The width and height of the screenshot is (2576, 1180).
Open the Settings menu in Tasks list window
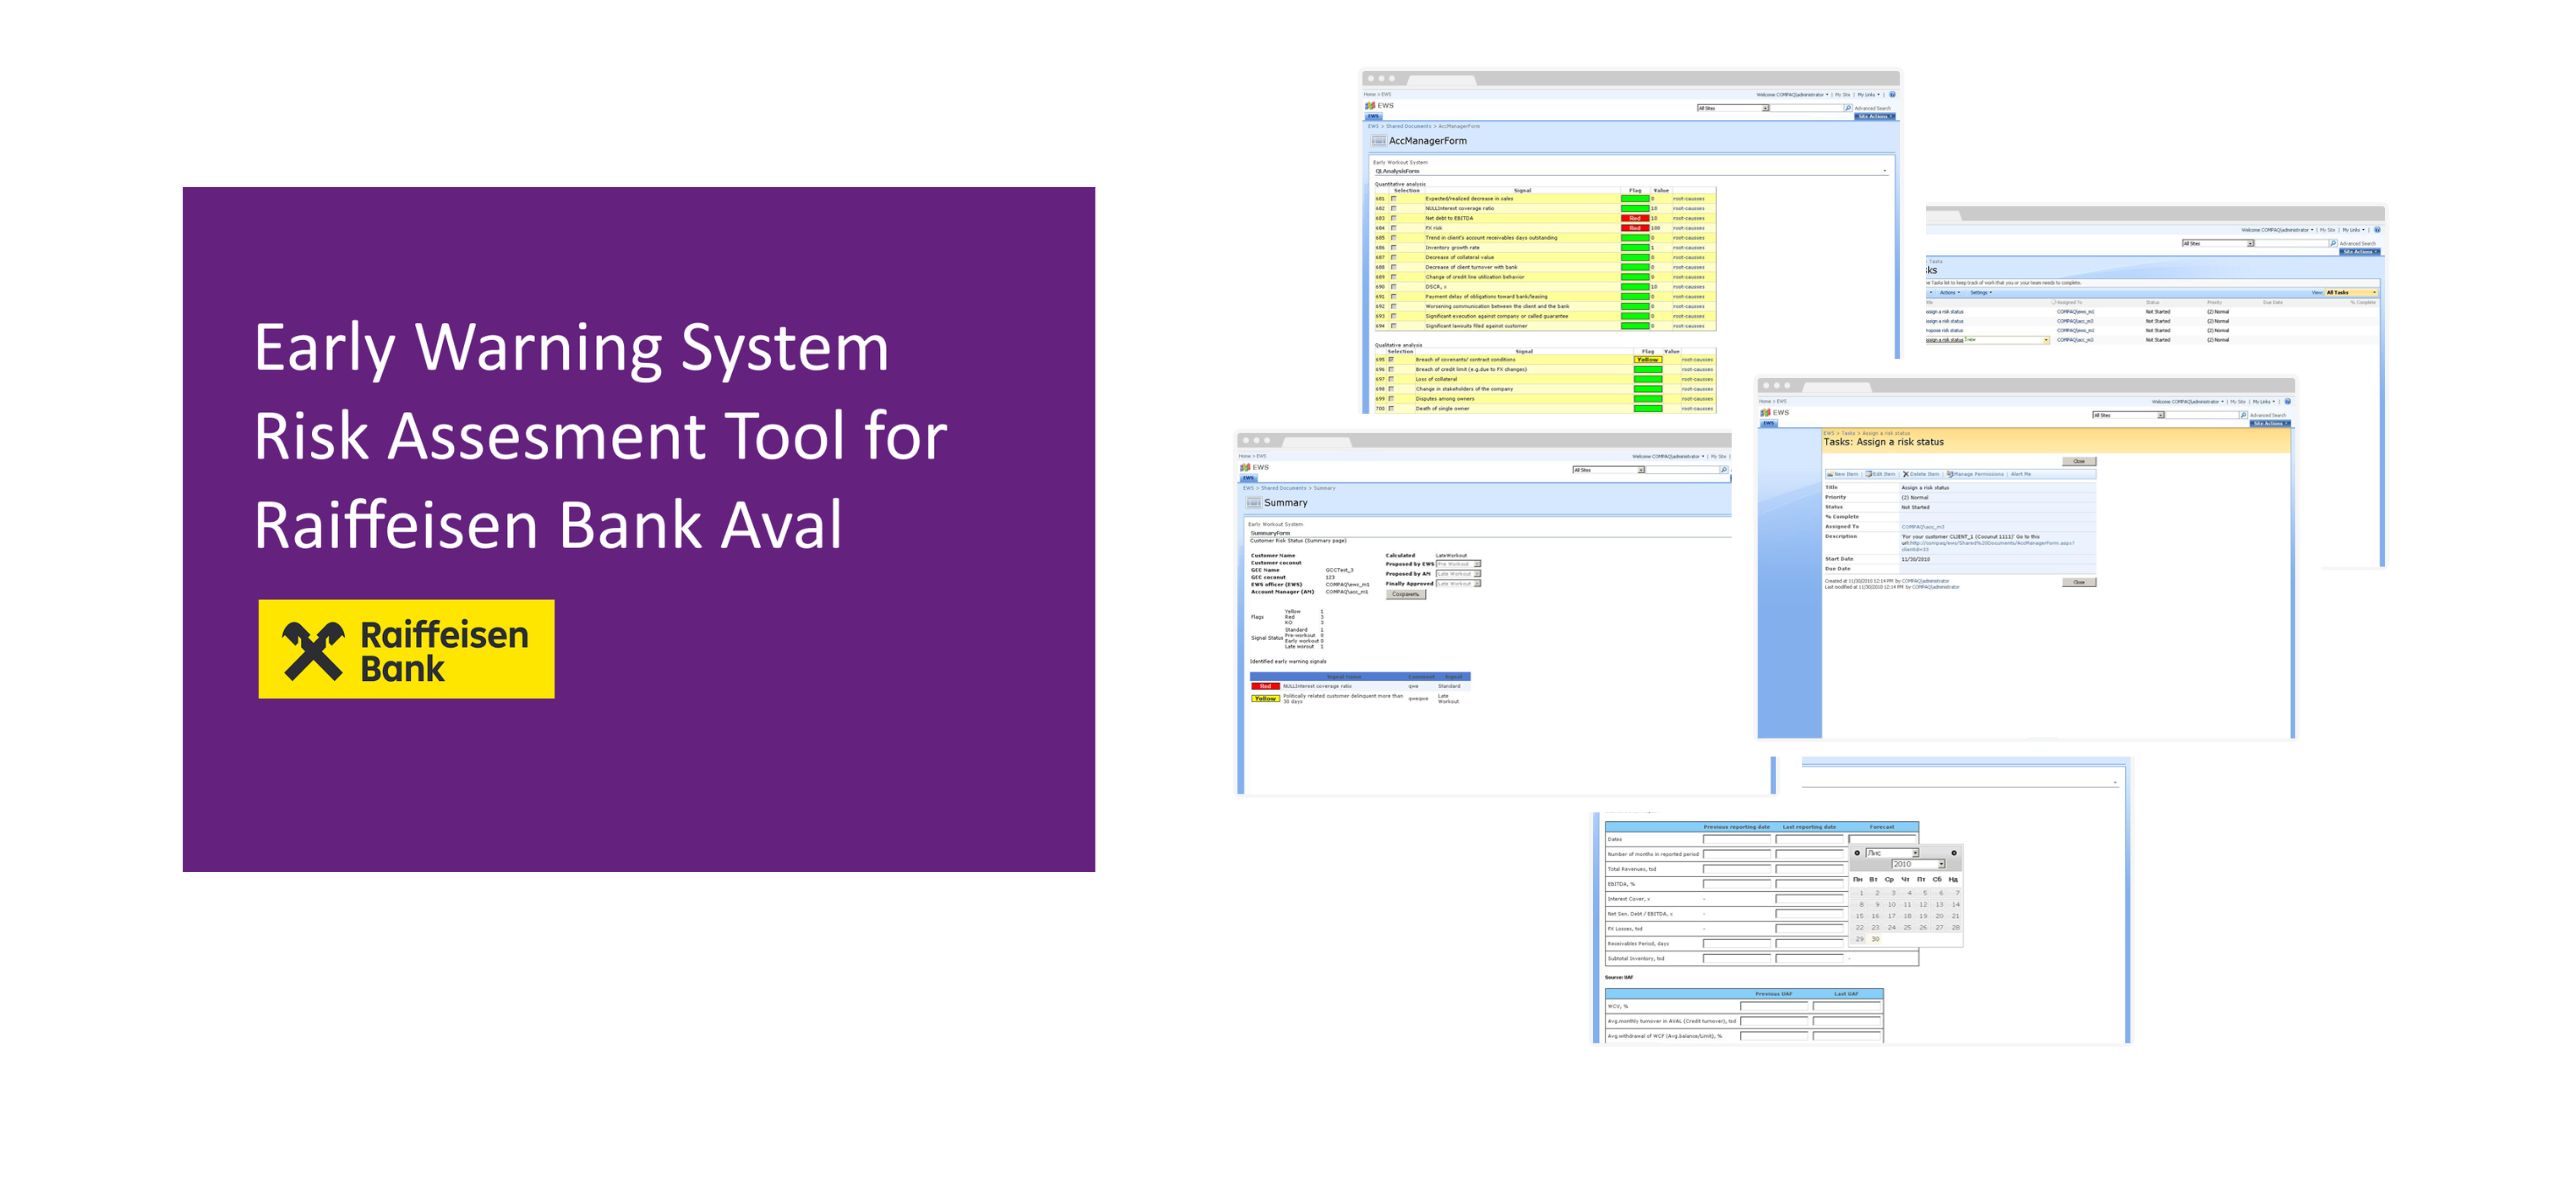pyautogui.click(x=1981, y=292)
